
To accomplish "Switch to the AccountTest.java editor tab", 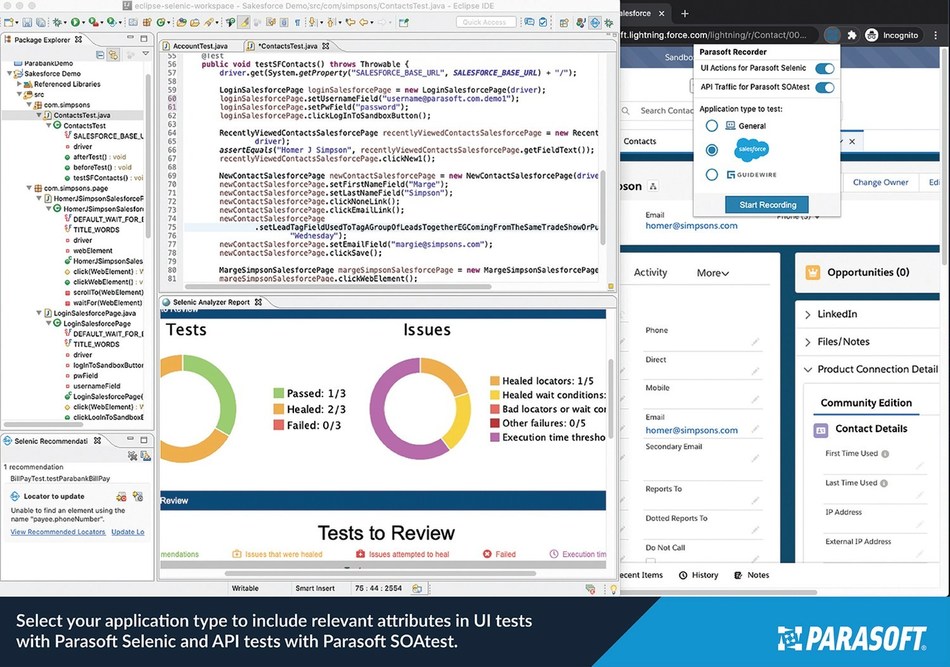I will (197, 47).
